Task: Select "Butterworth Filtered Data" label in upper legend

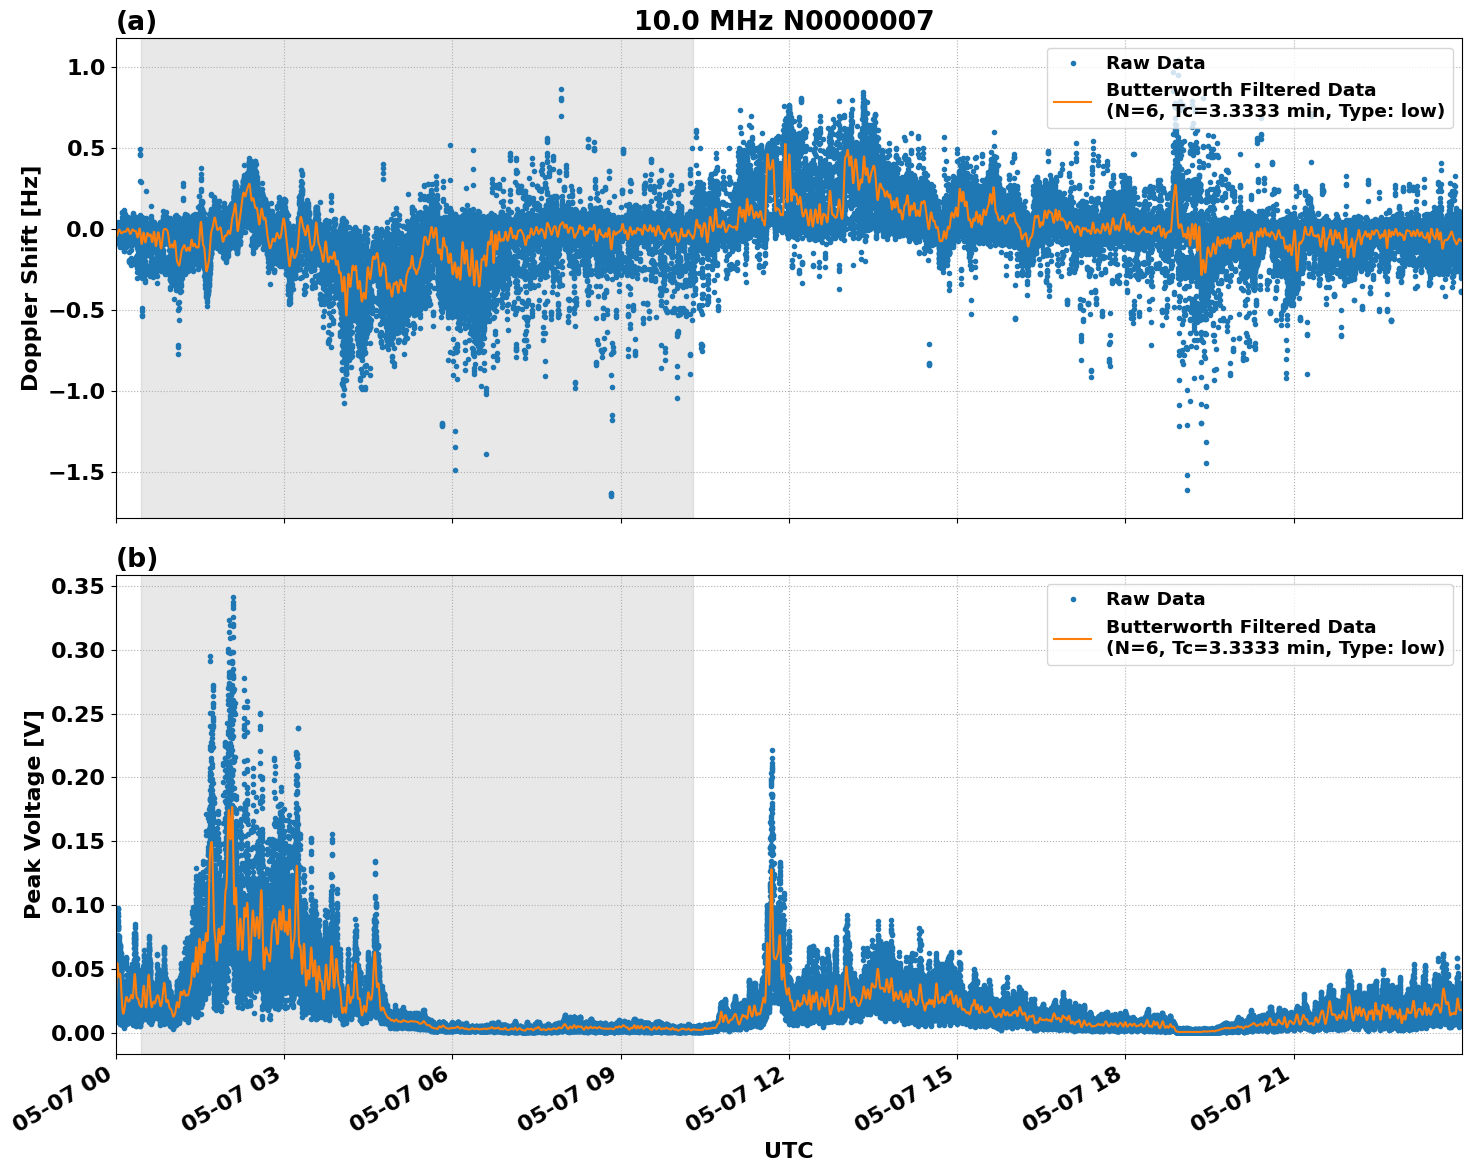Action: (x=1240, y=91)
